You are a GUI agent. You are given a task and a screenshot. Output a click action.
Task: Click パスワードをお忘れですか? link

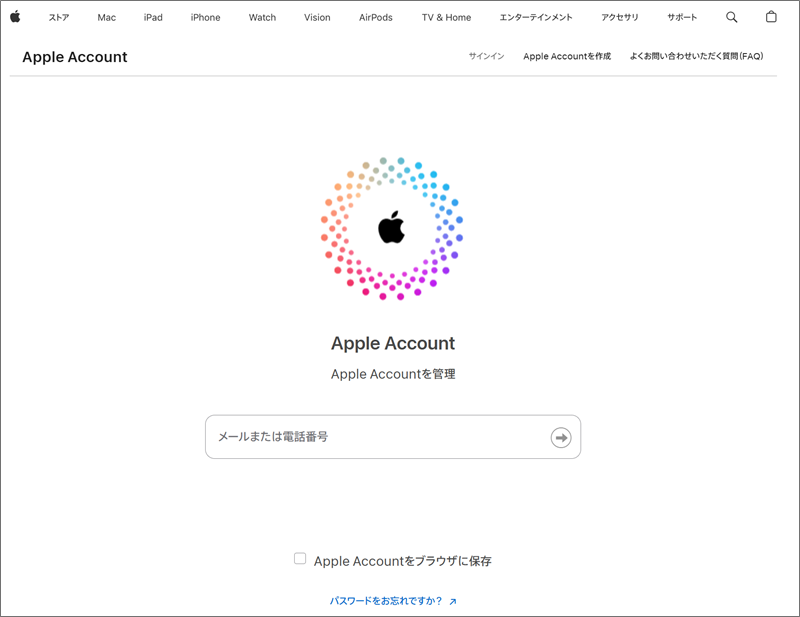coord(386,601)
